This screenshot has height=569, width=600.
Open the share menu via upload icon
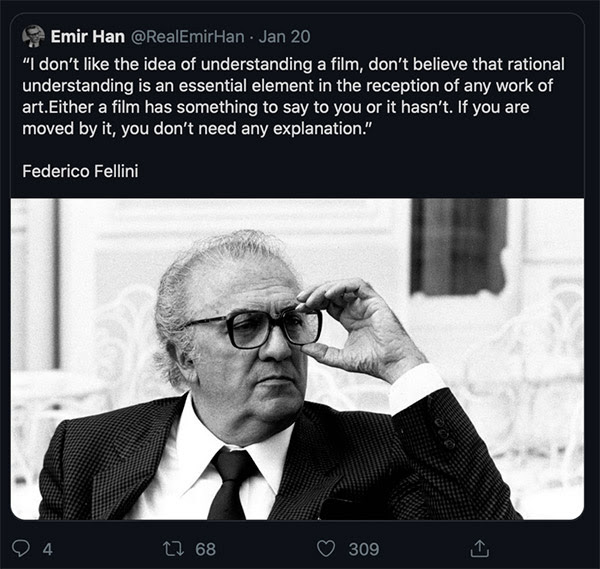[x=479, y=548]
